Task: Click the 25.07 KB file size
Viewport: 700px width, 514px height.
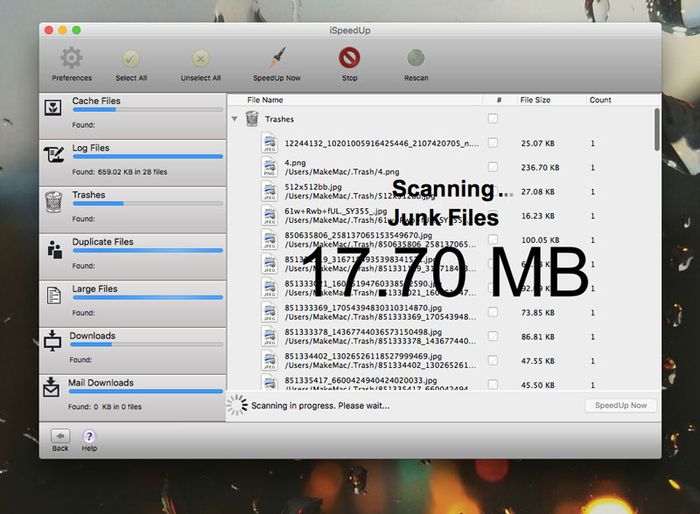Action: 538,143
